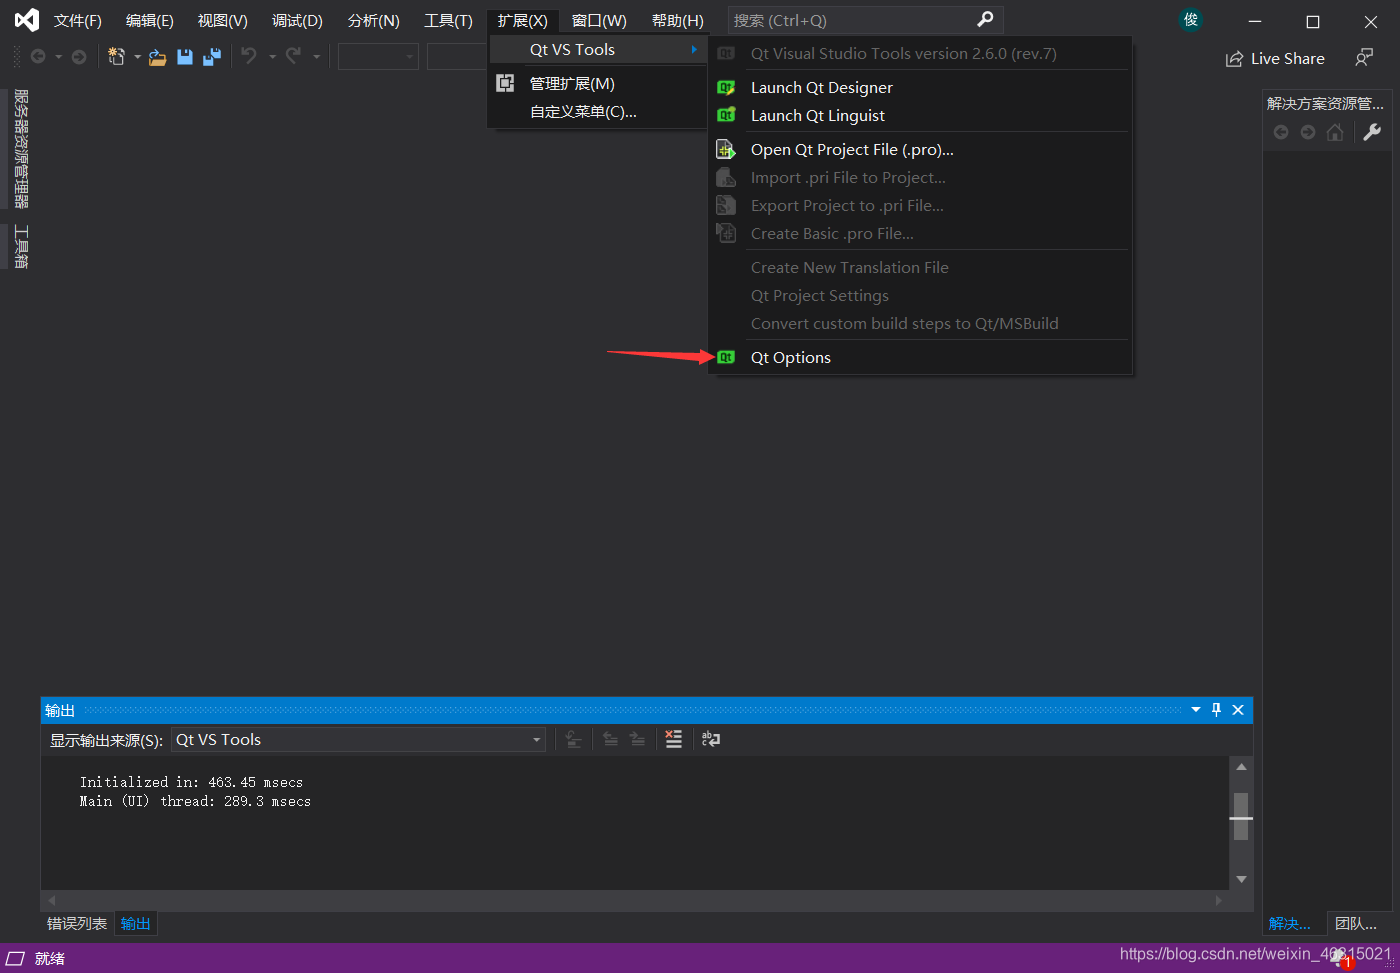Switch to the 团队... tab
1400x973 pixels.
pos(1356,924)
